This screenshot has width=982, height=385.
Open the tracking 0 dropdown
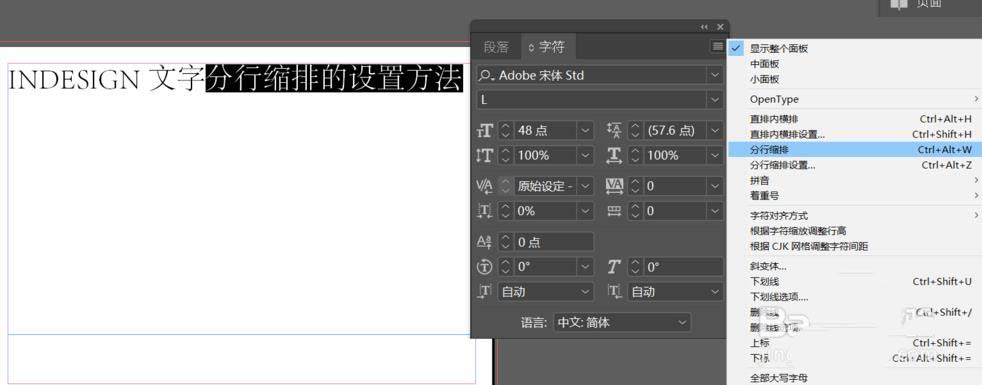point(715,186)
